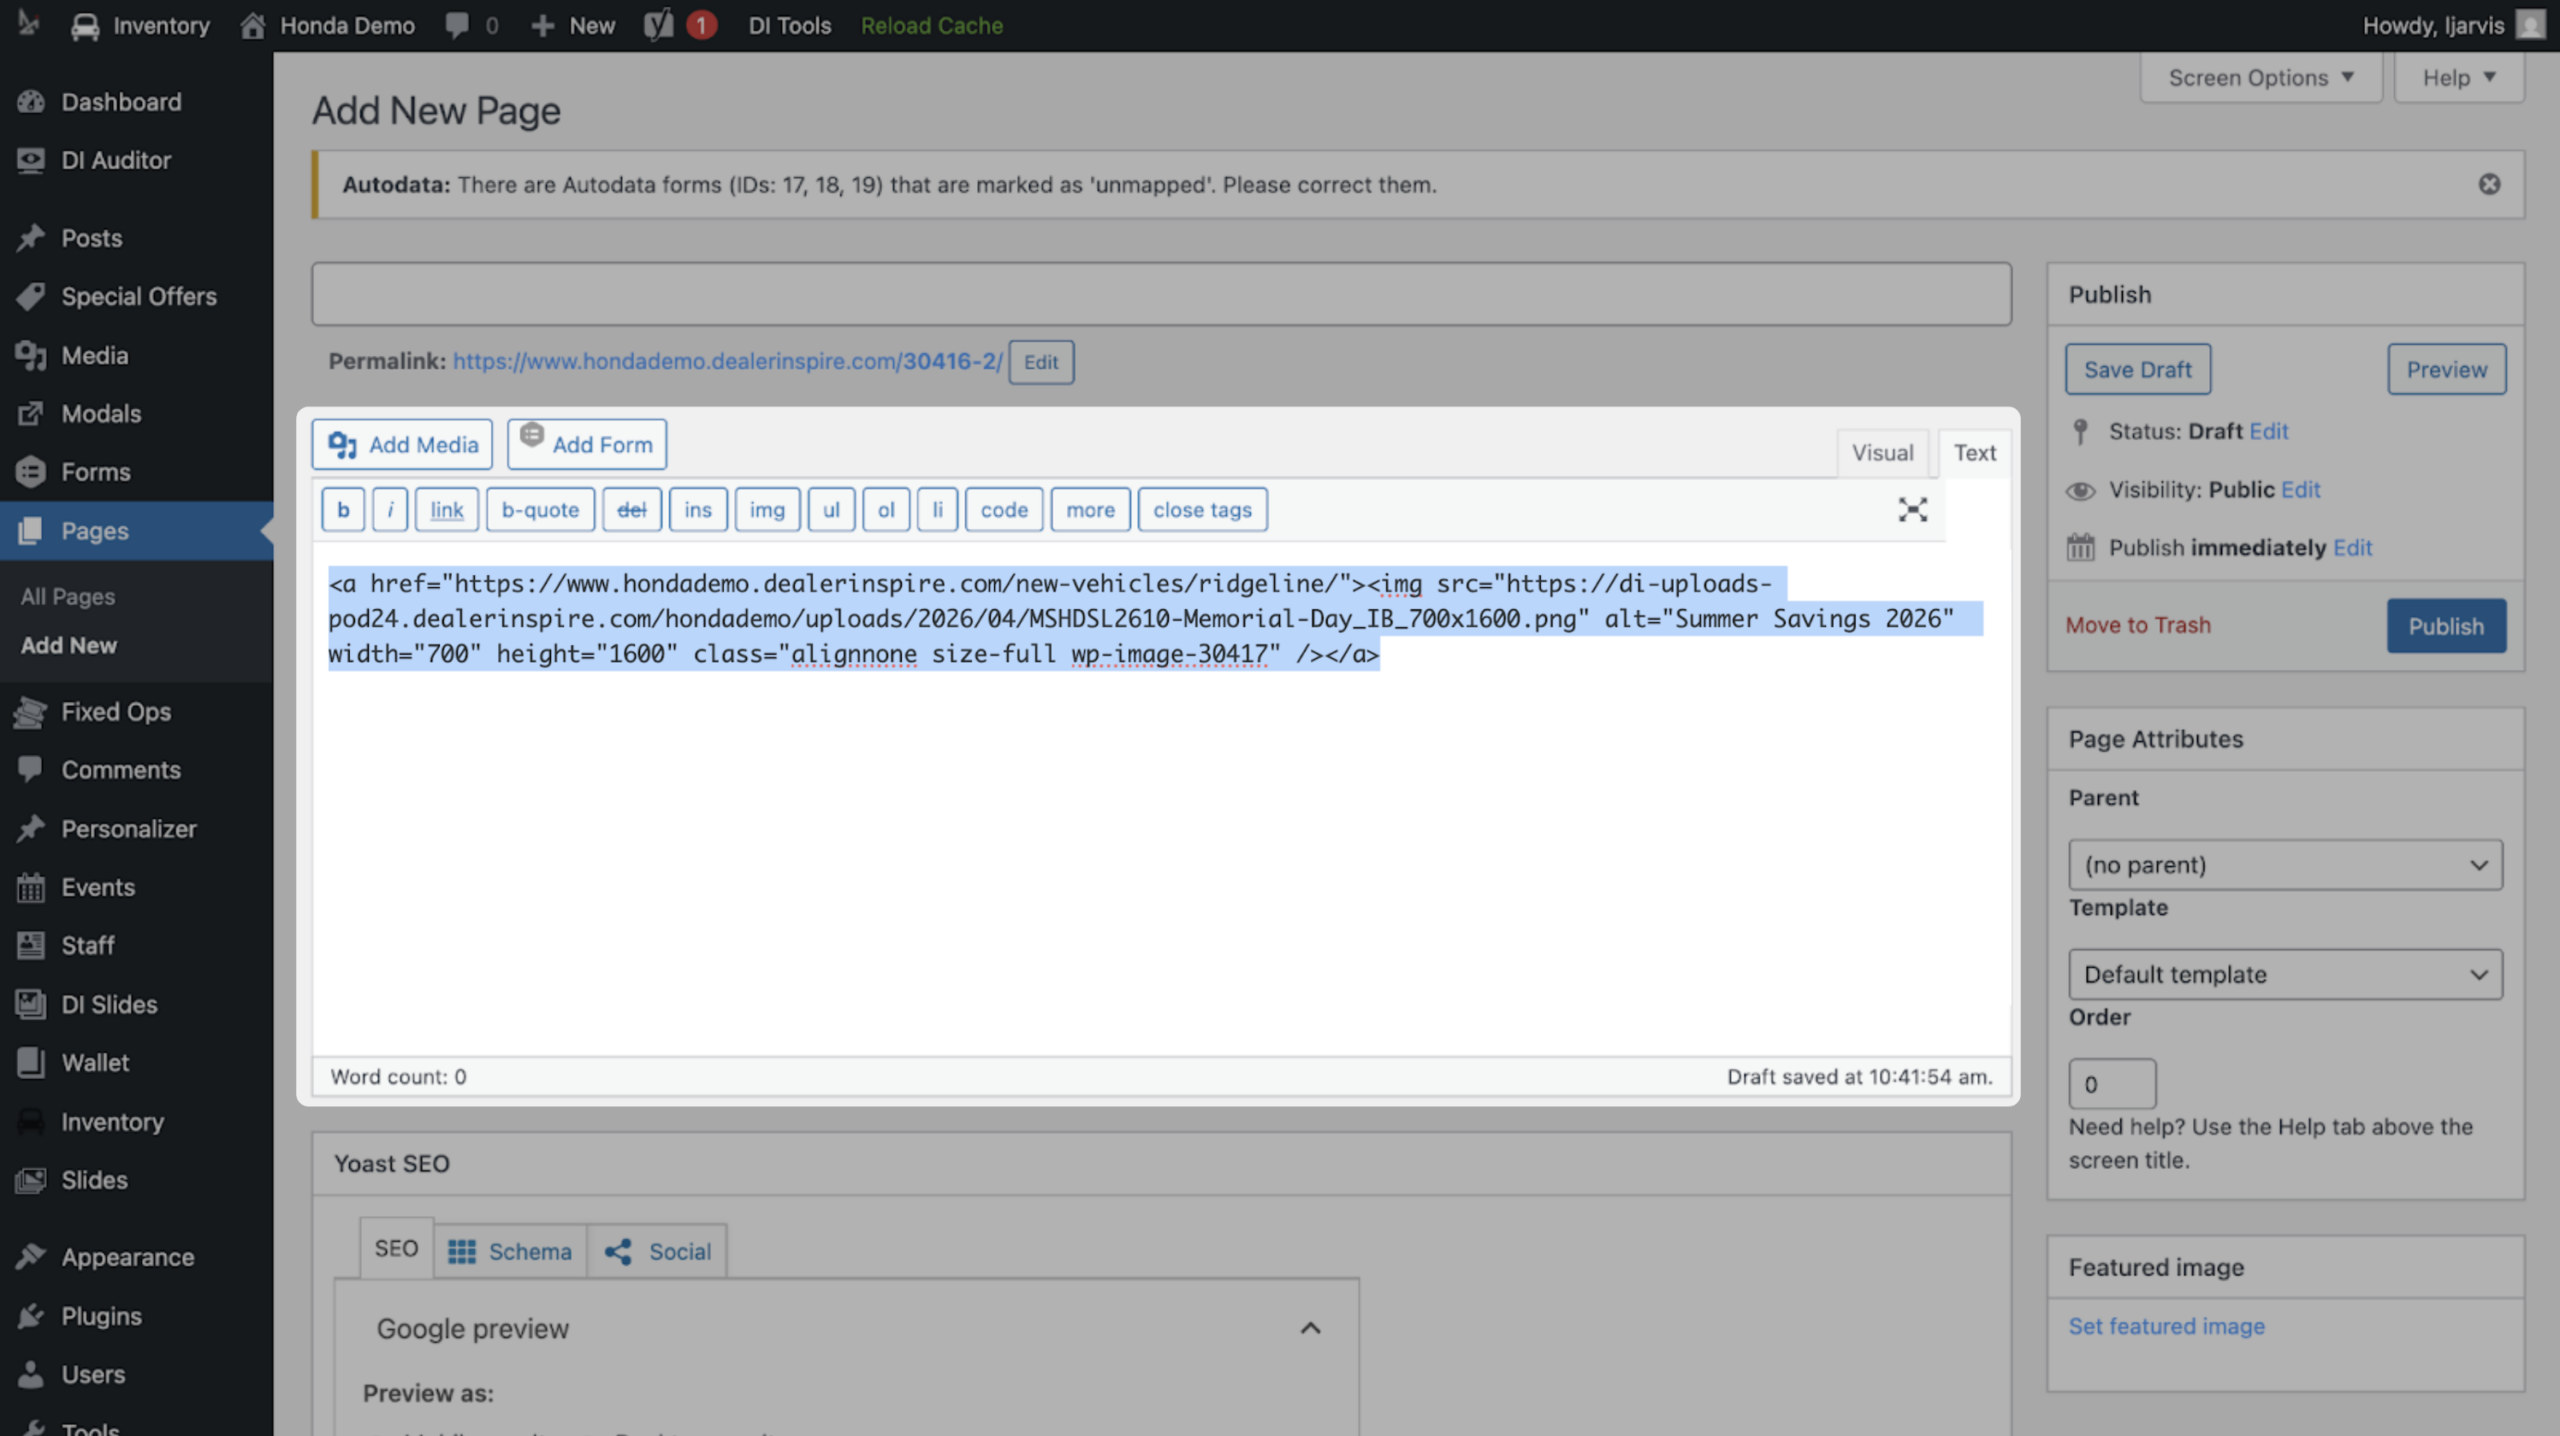Open the Parent page dropdown

click(2285, 865)
